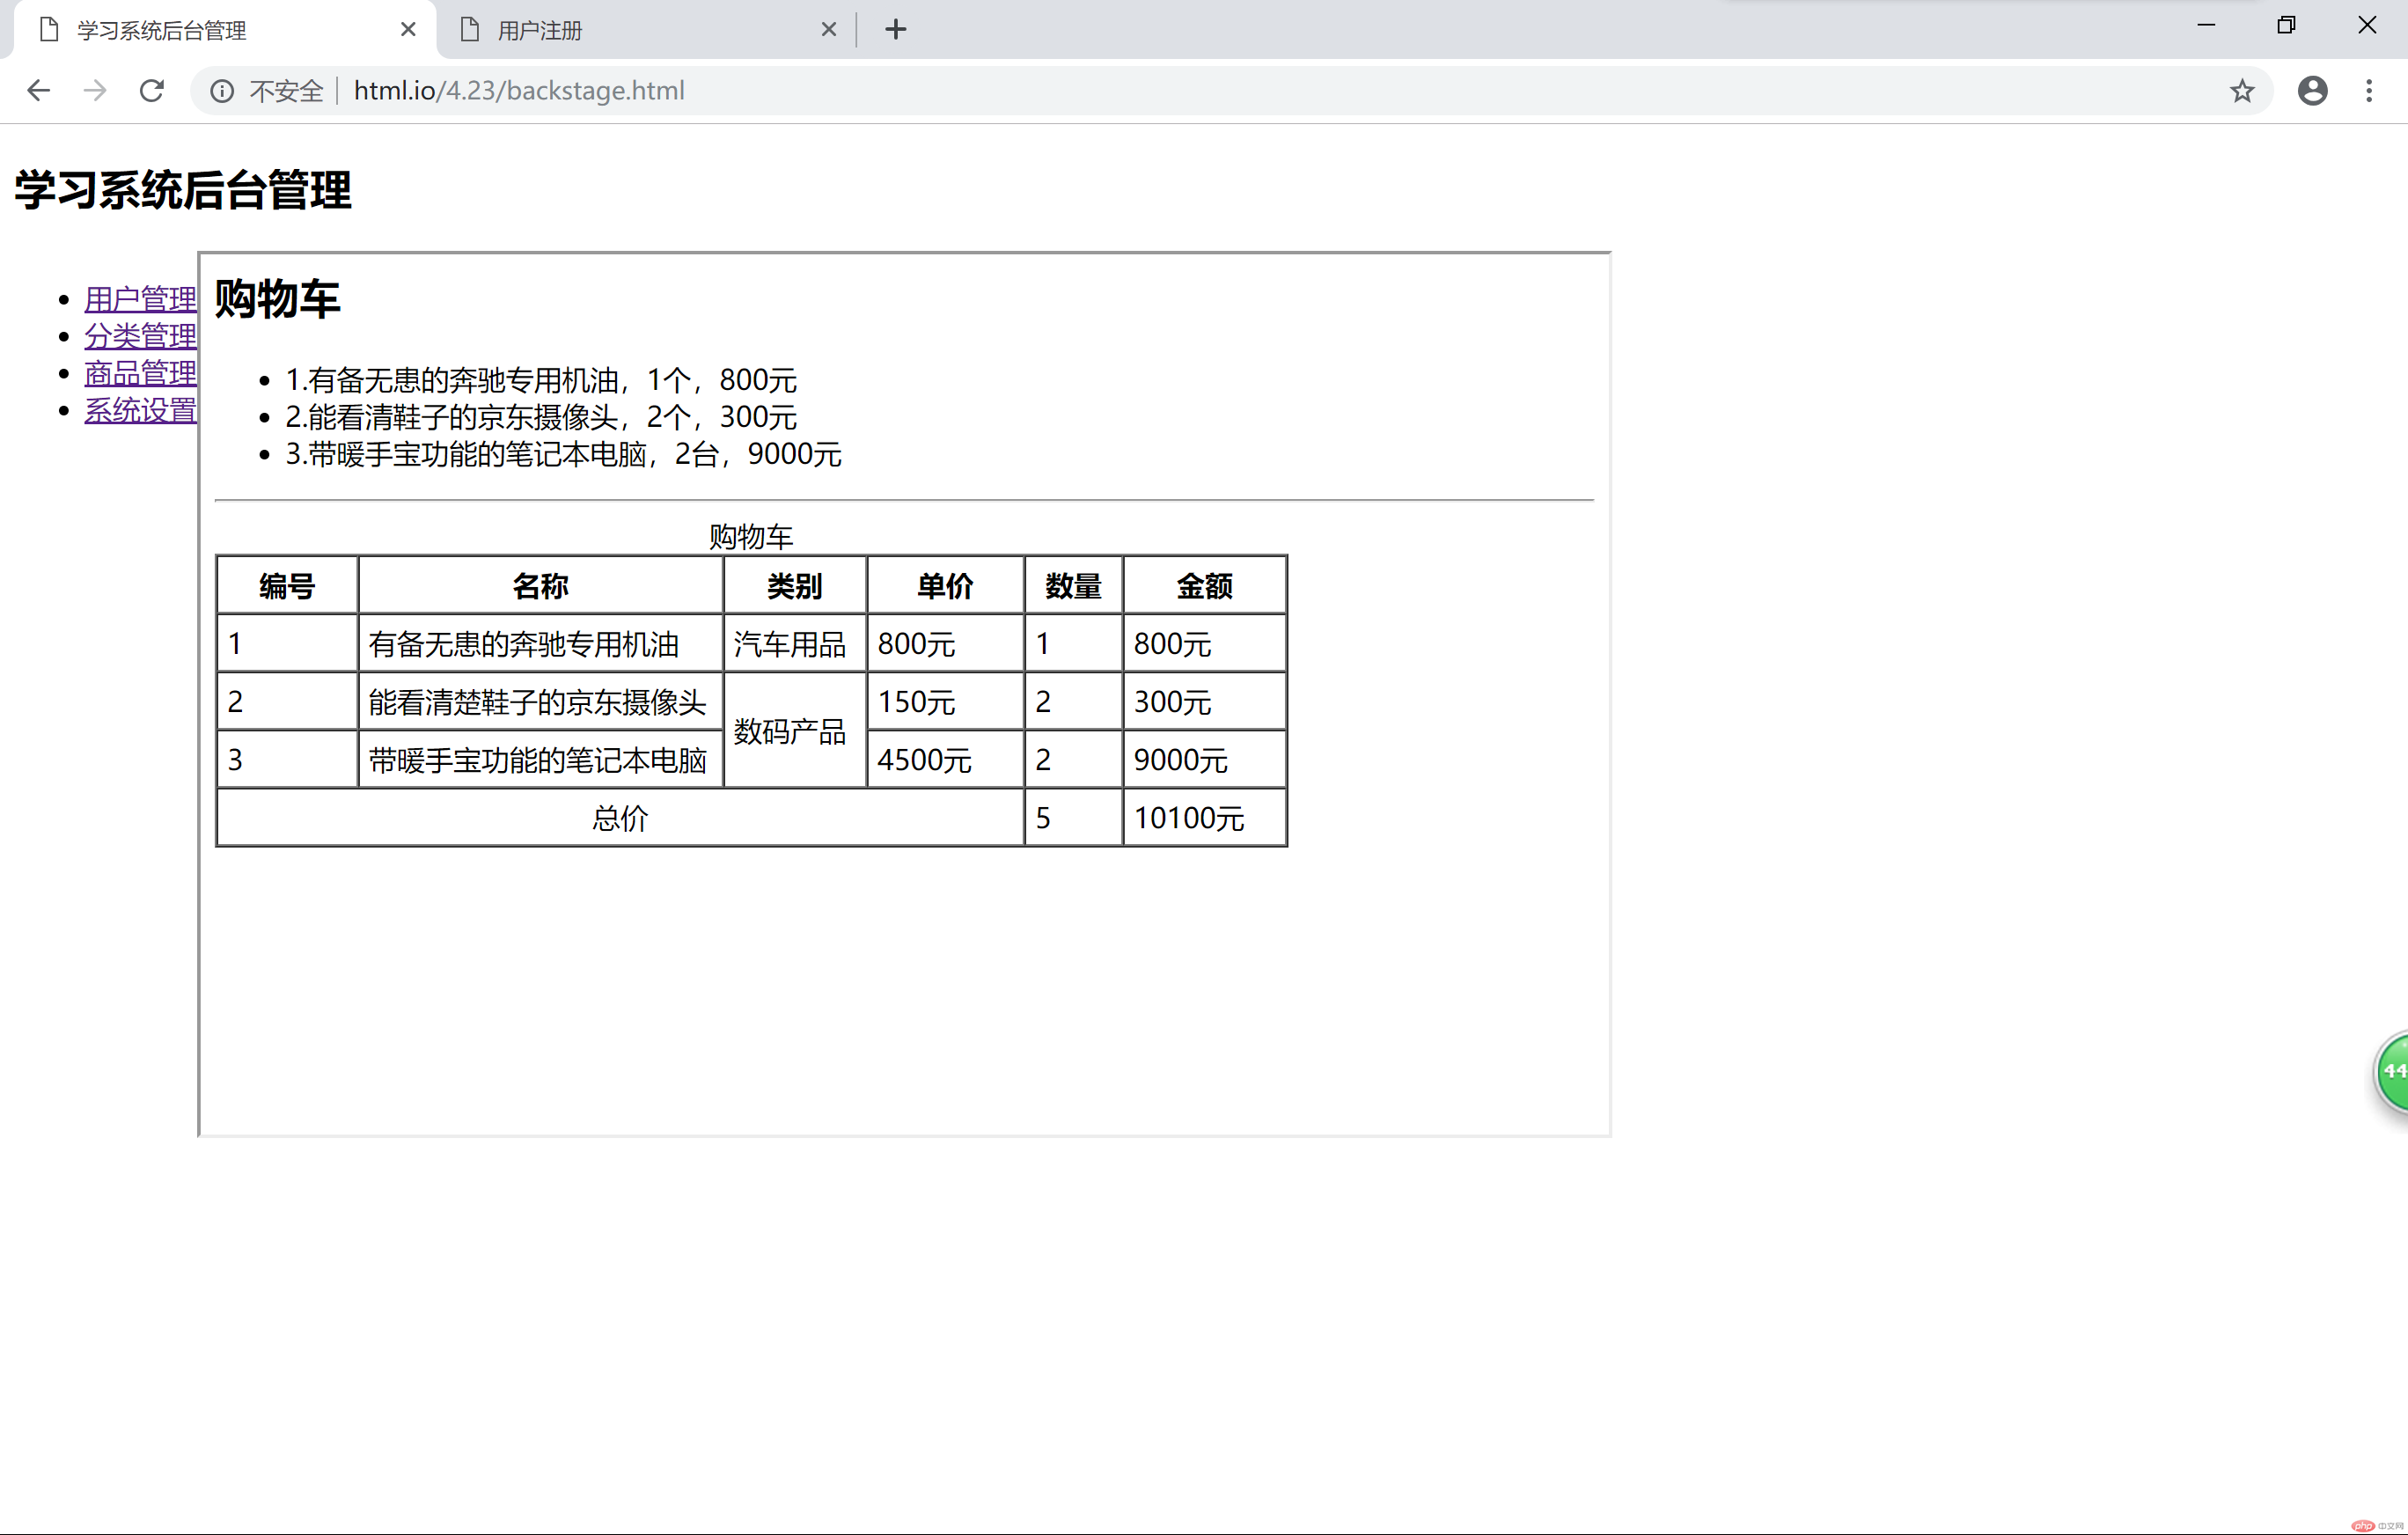This screenshot has height=1535, width=2408.
Task: Open the 分类管理 link
Action: point(140,335)
